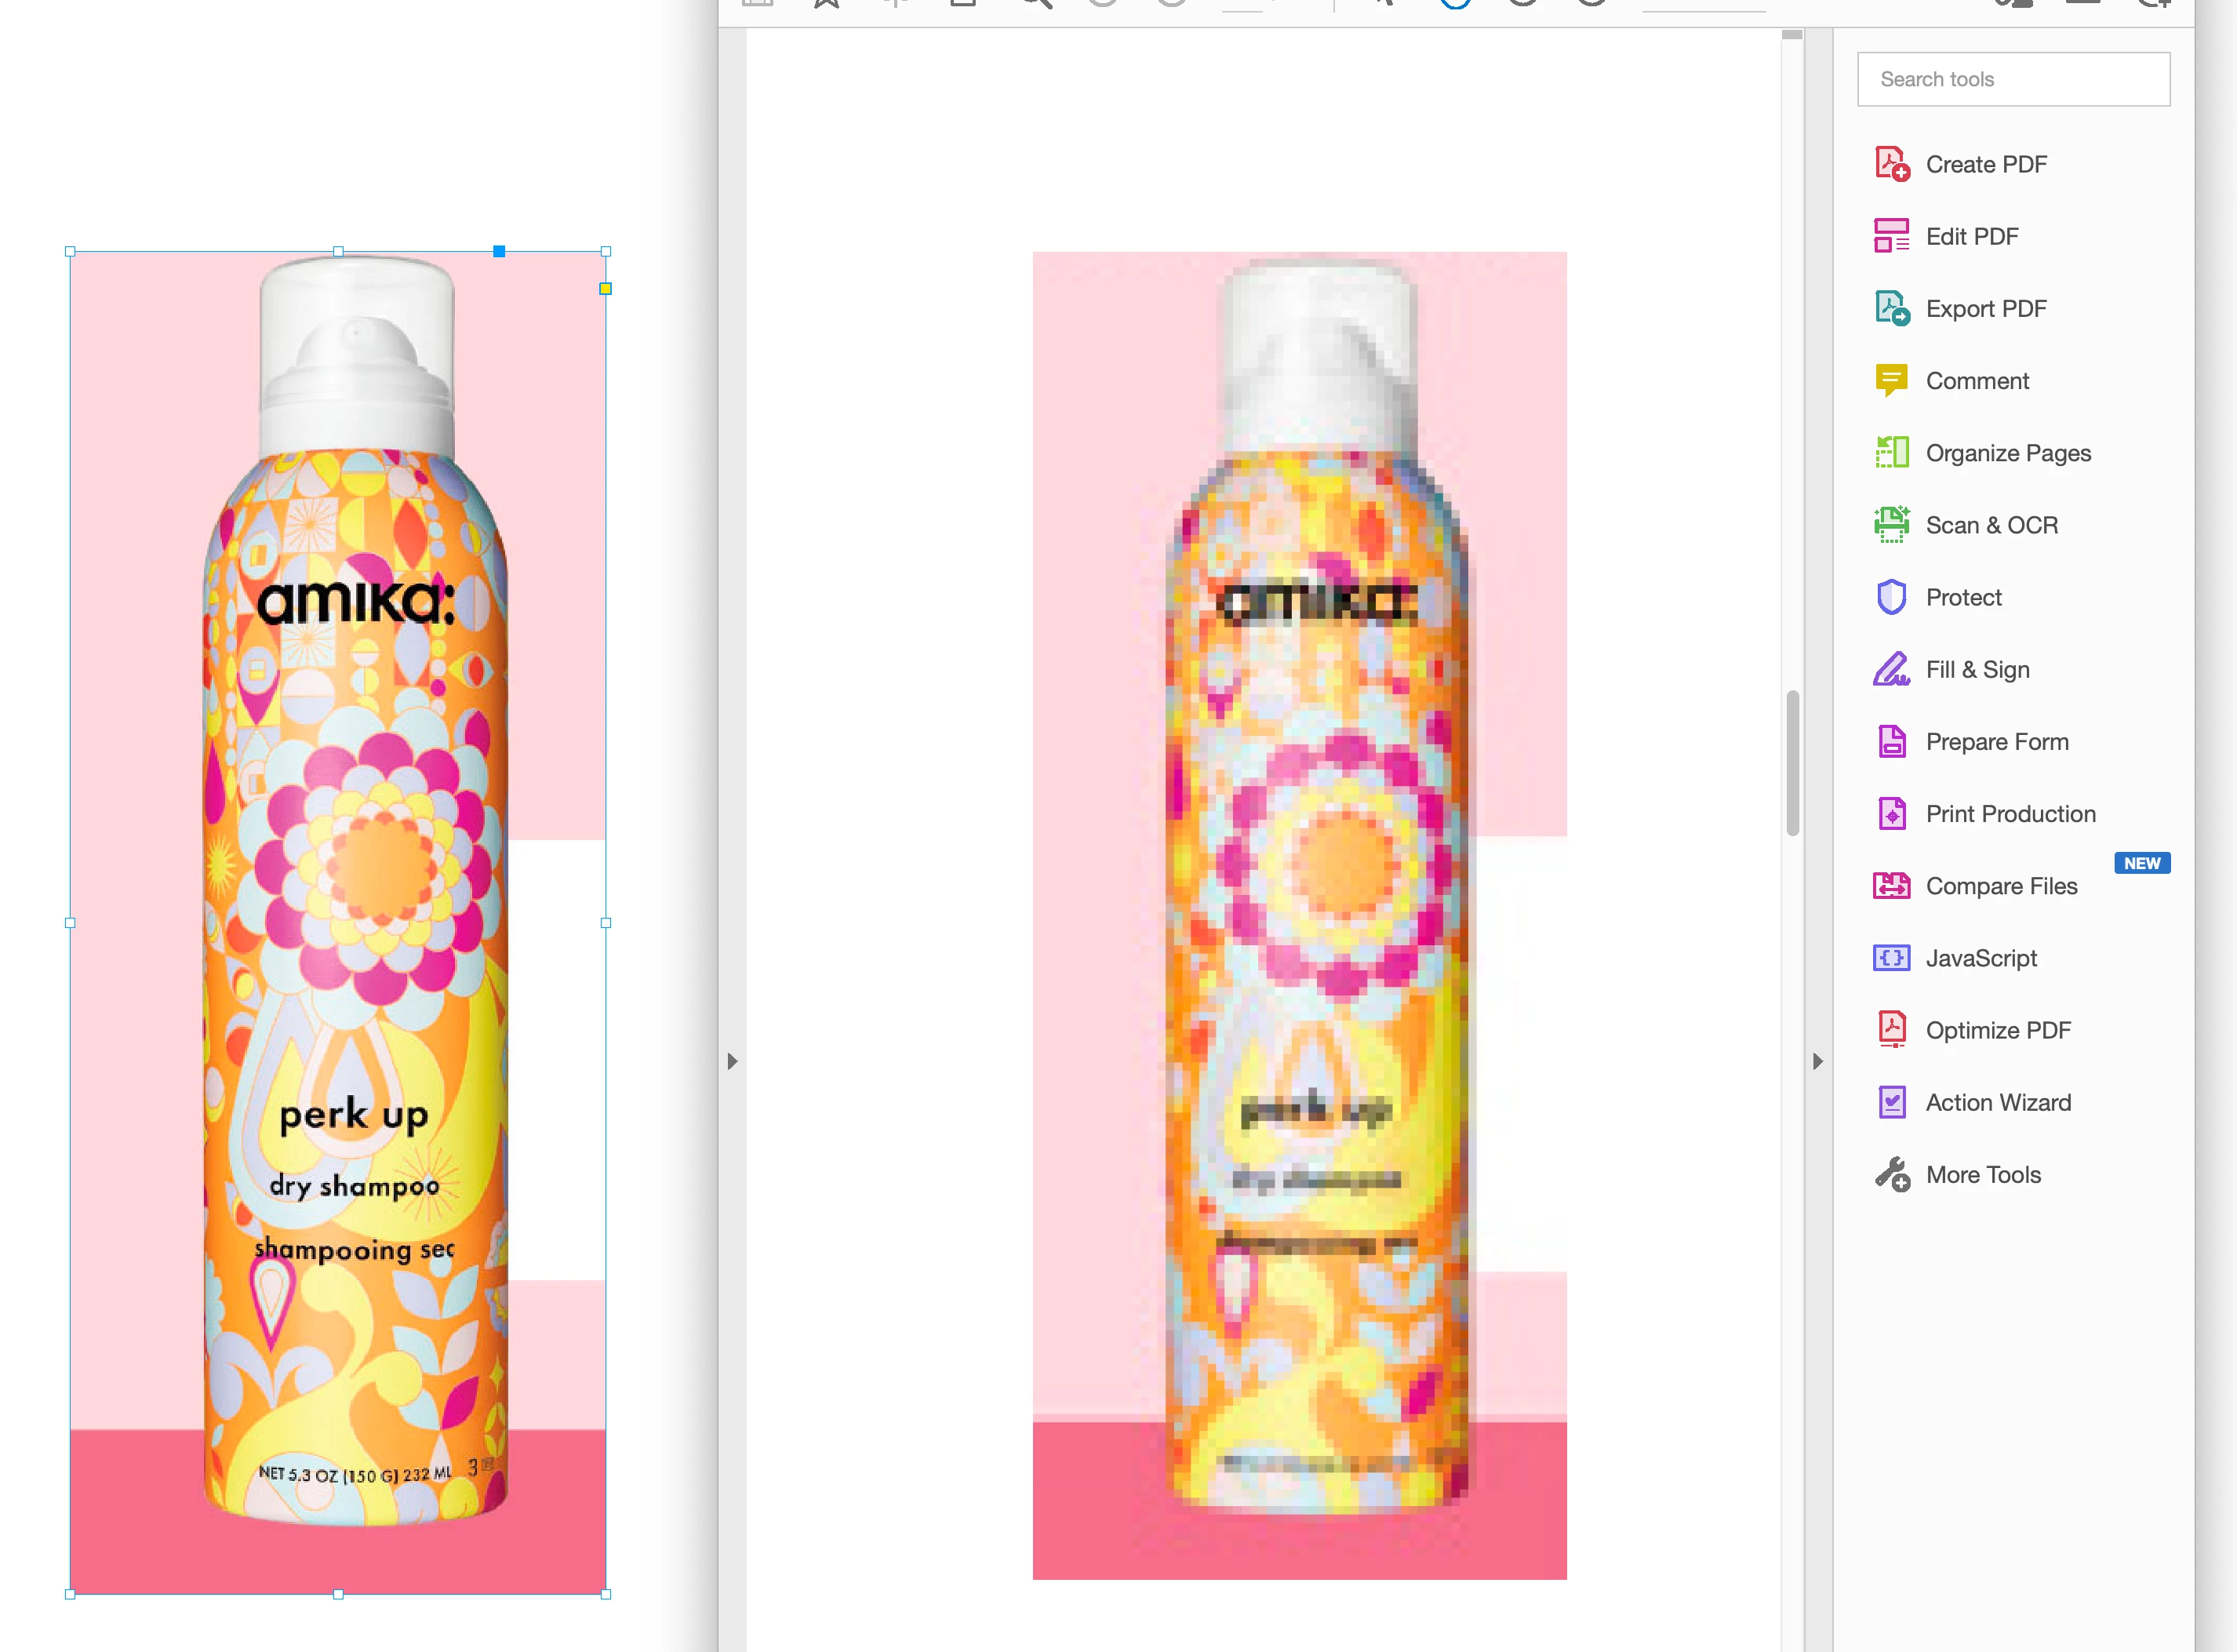This screenshot has width=2237, height=1652.
Task: Expand the left navigation pane arrow
Action: click(x=732, y=1061)
